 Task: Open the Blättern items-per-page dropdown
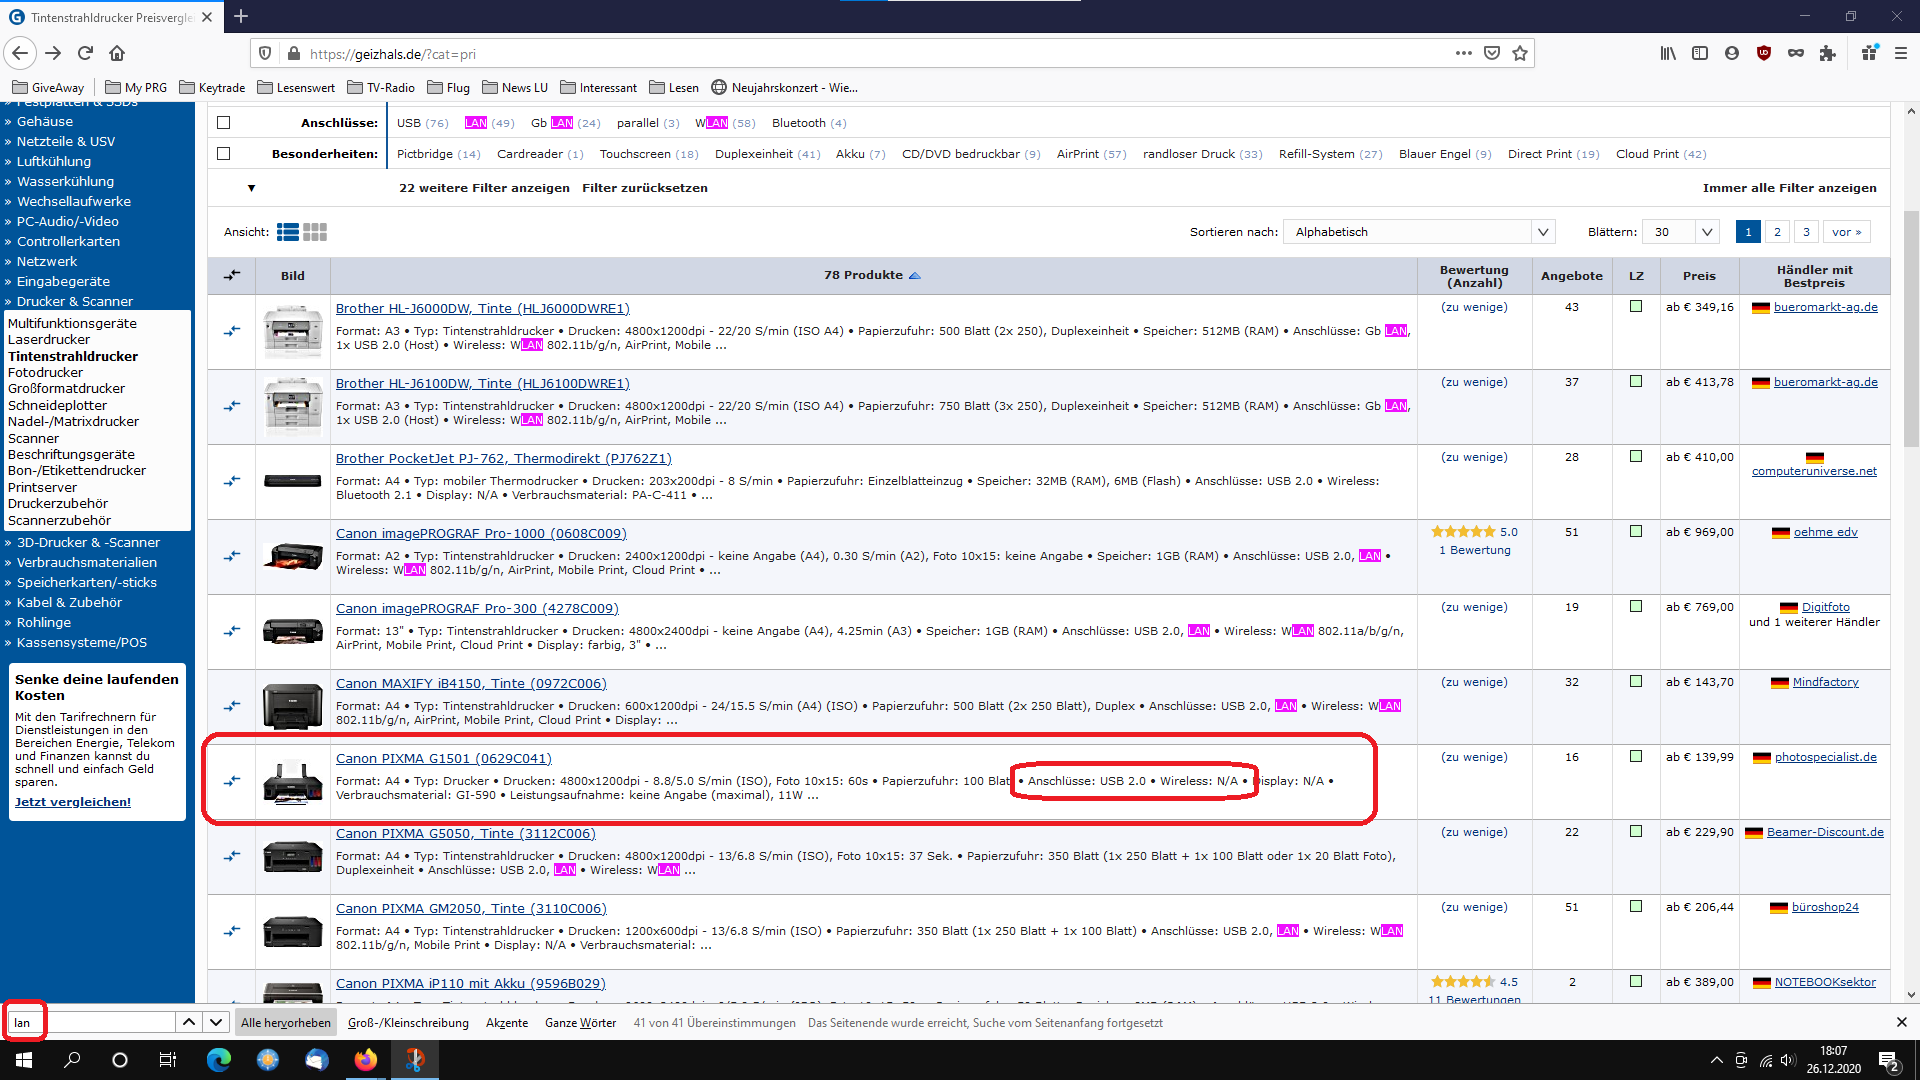[x=1680, y=232]
